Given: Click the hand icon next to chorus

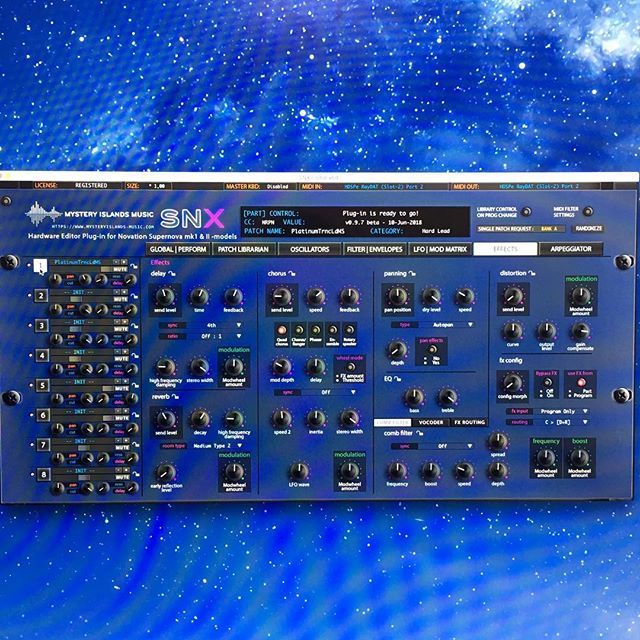Looking at the screenshot, I should point(291,273).
